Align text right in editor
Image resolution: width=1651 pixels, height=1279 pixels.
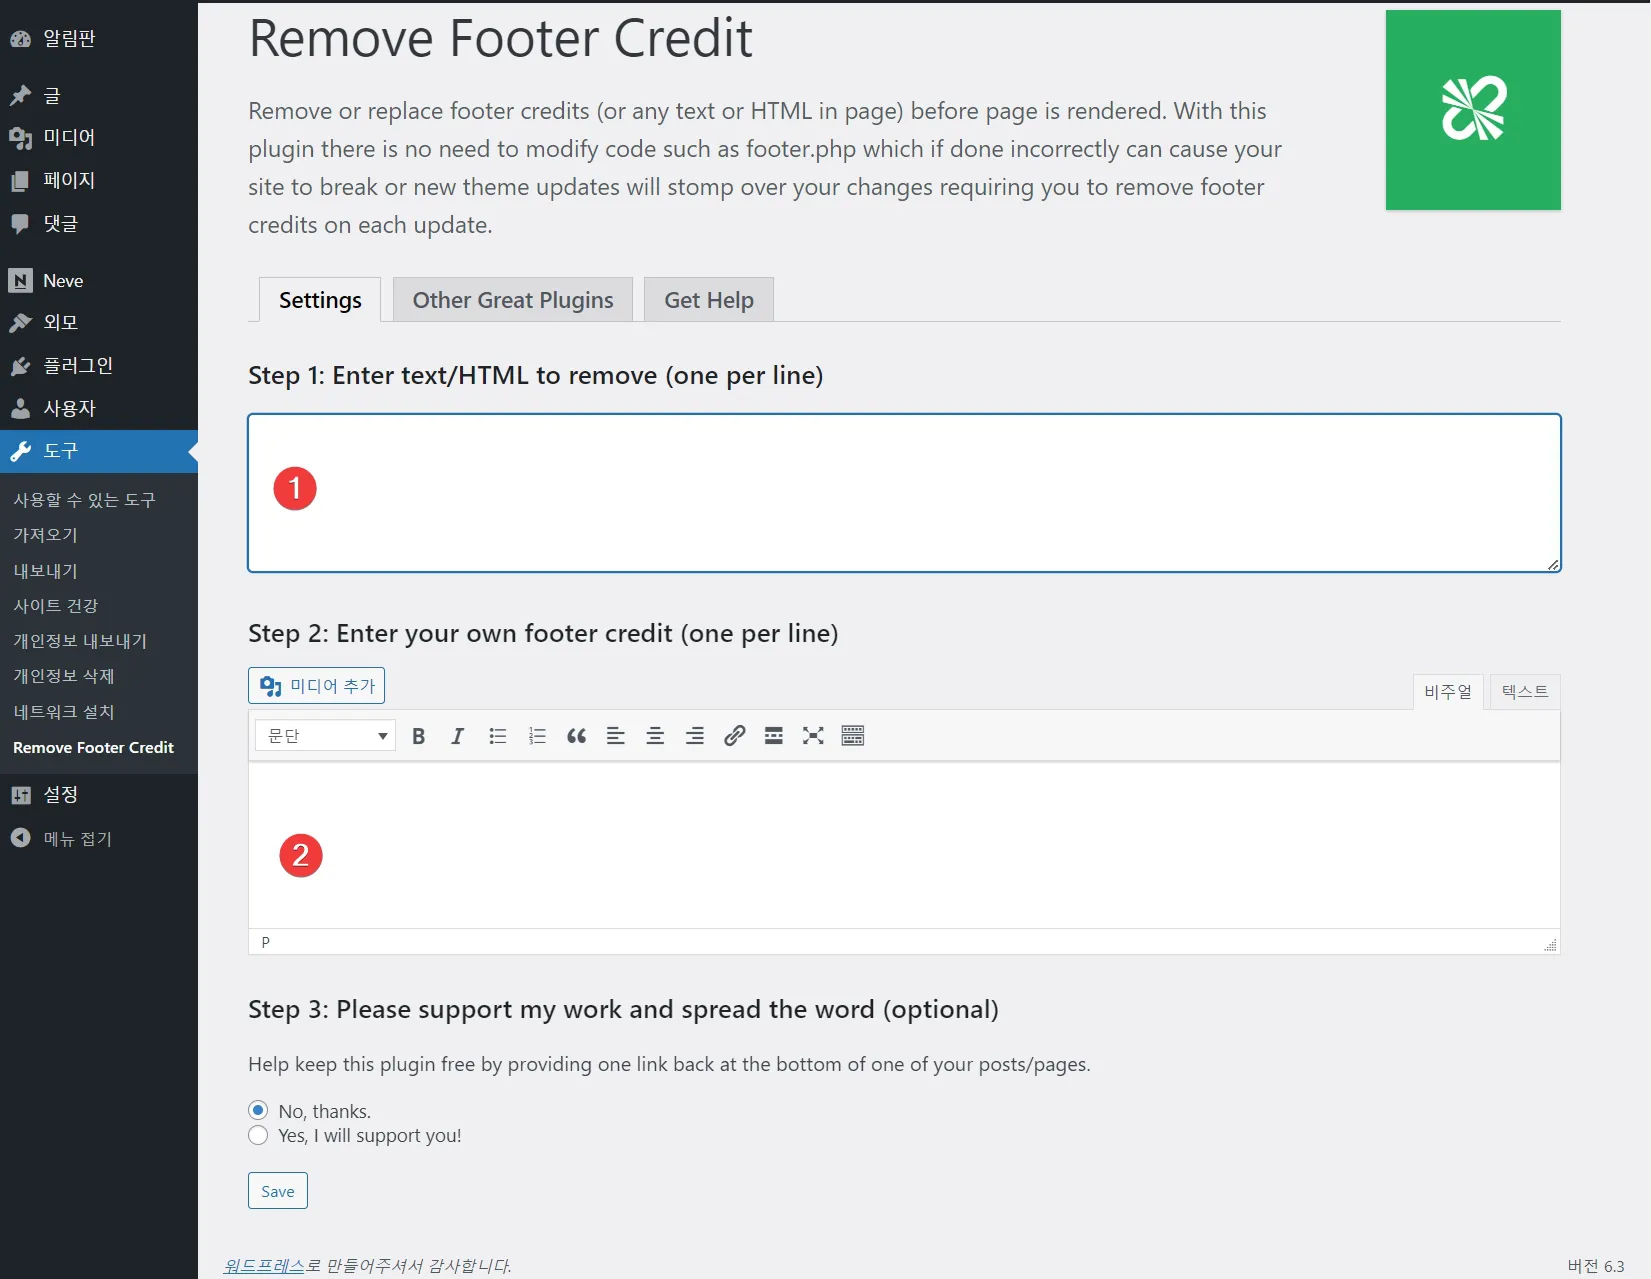(x=695, y=736)
